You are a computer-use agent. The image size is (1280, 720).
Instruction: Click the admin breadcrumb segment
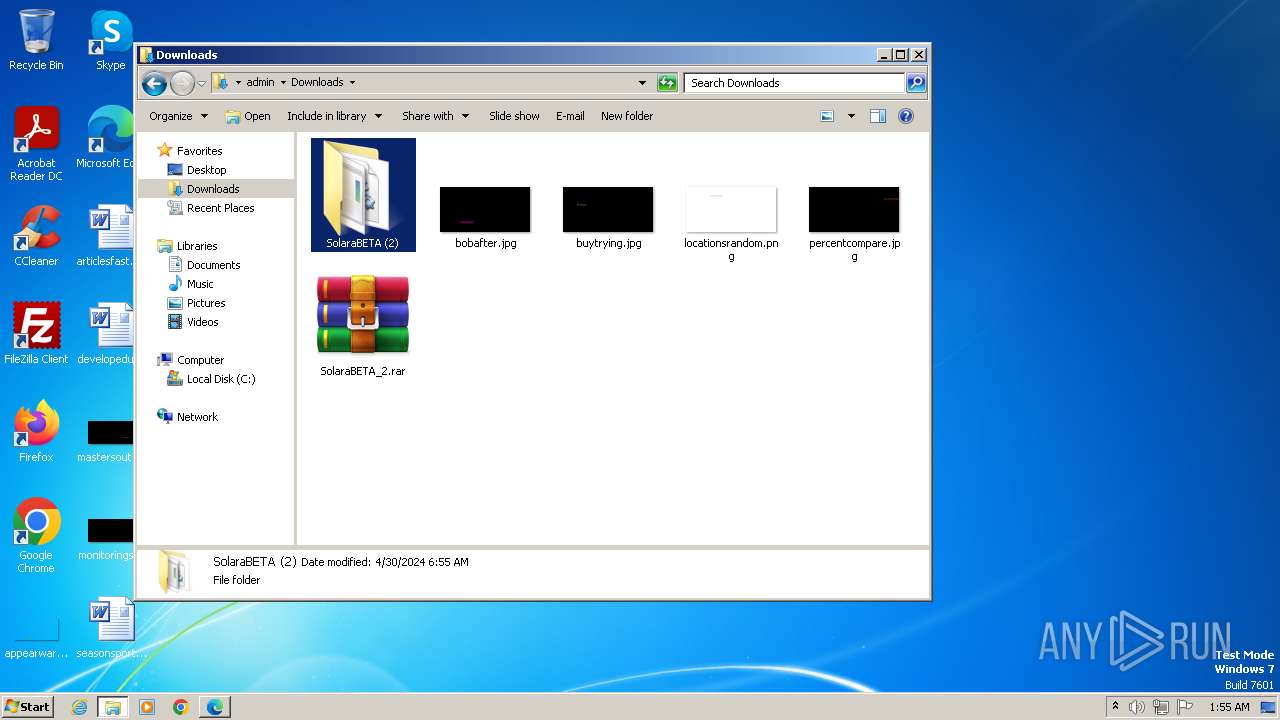260,83
